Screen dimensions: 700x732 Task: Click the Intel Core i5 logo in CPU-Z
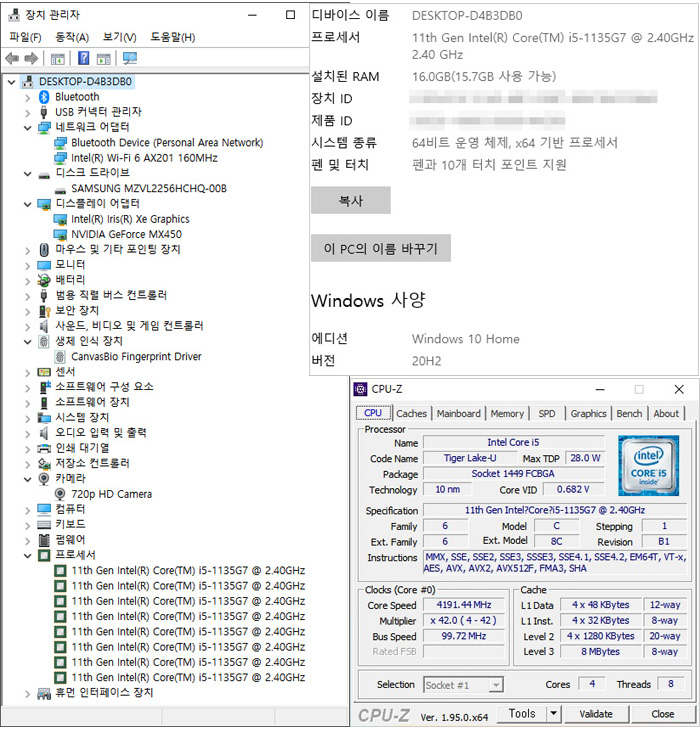point(648,465)
